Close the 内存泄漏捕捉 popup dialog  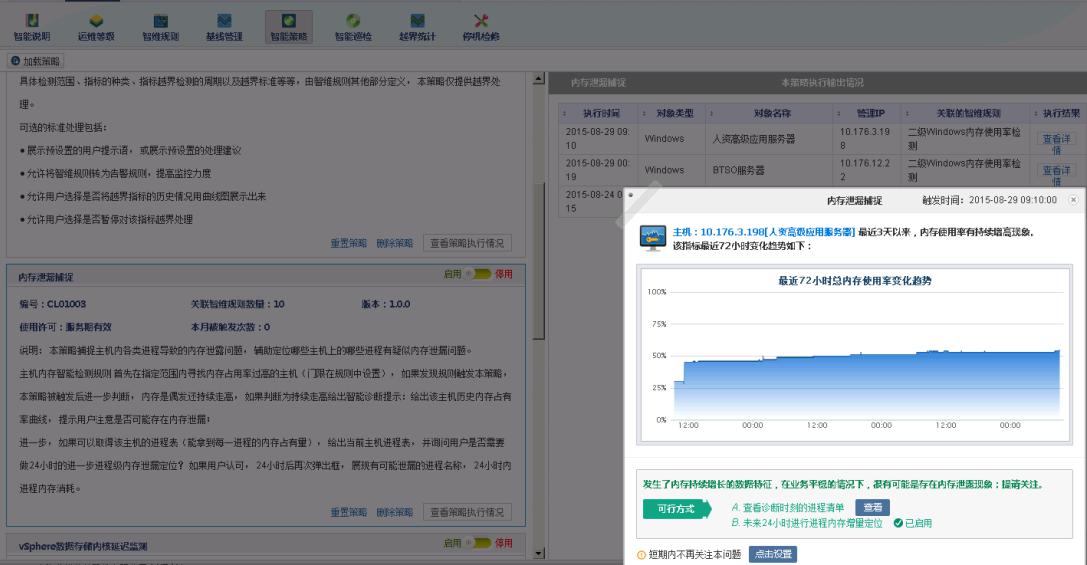click(x=1073, y=200)
